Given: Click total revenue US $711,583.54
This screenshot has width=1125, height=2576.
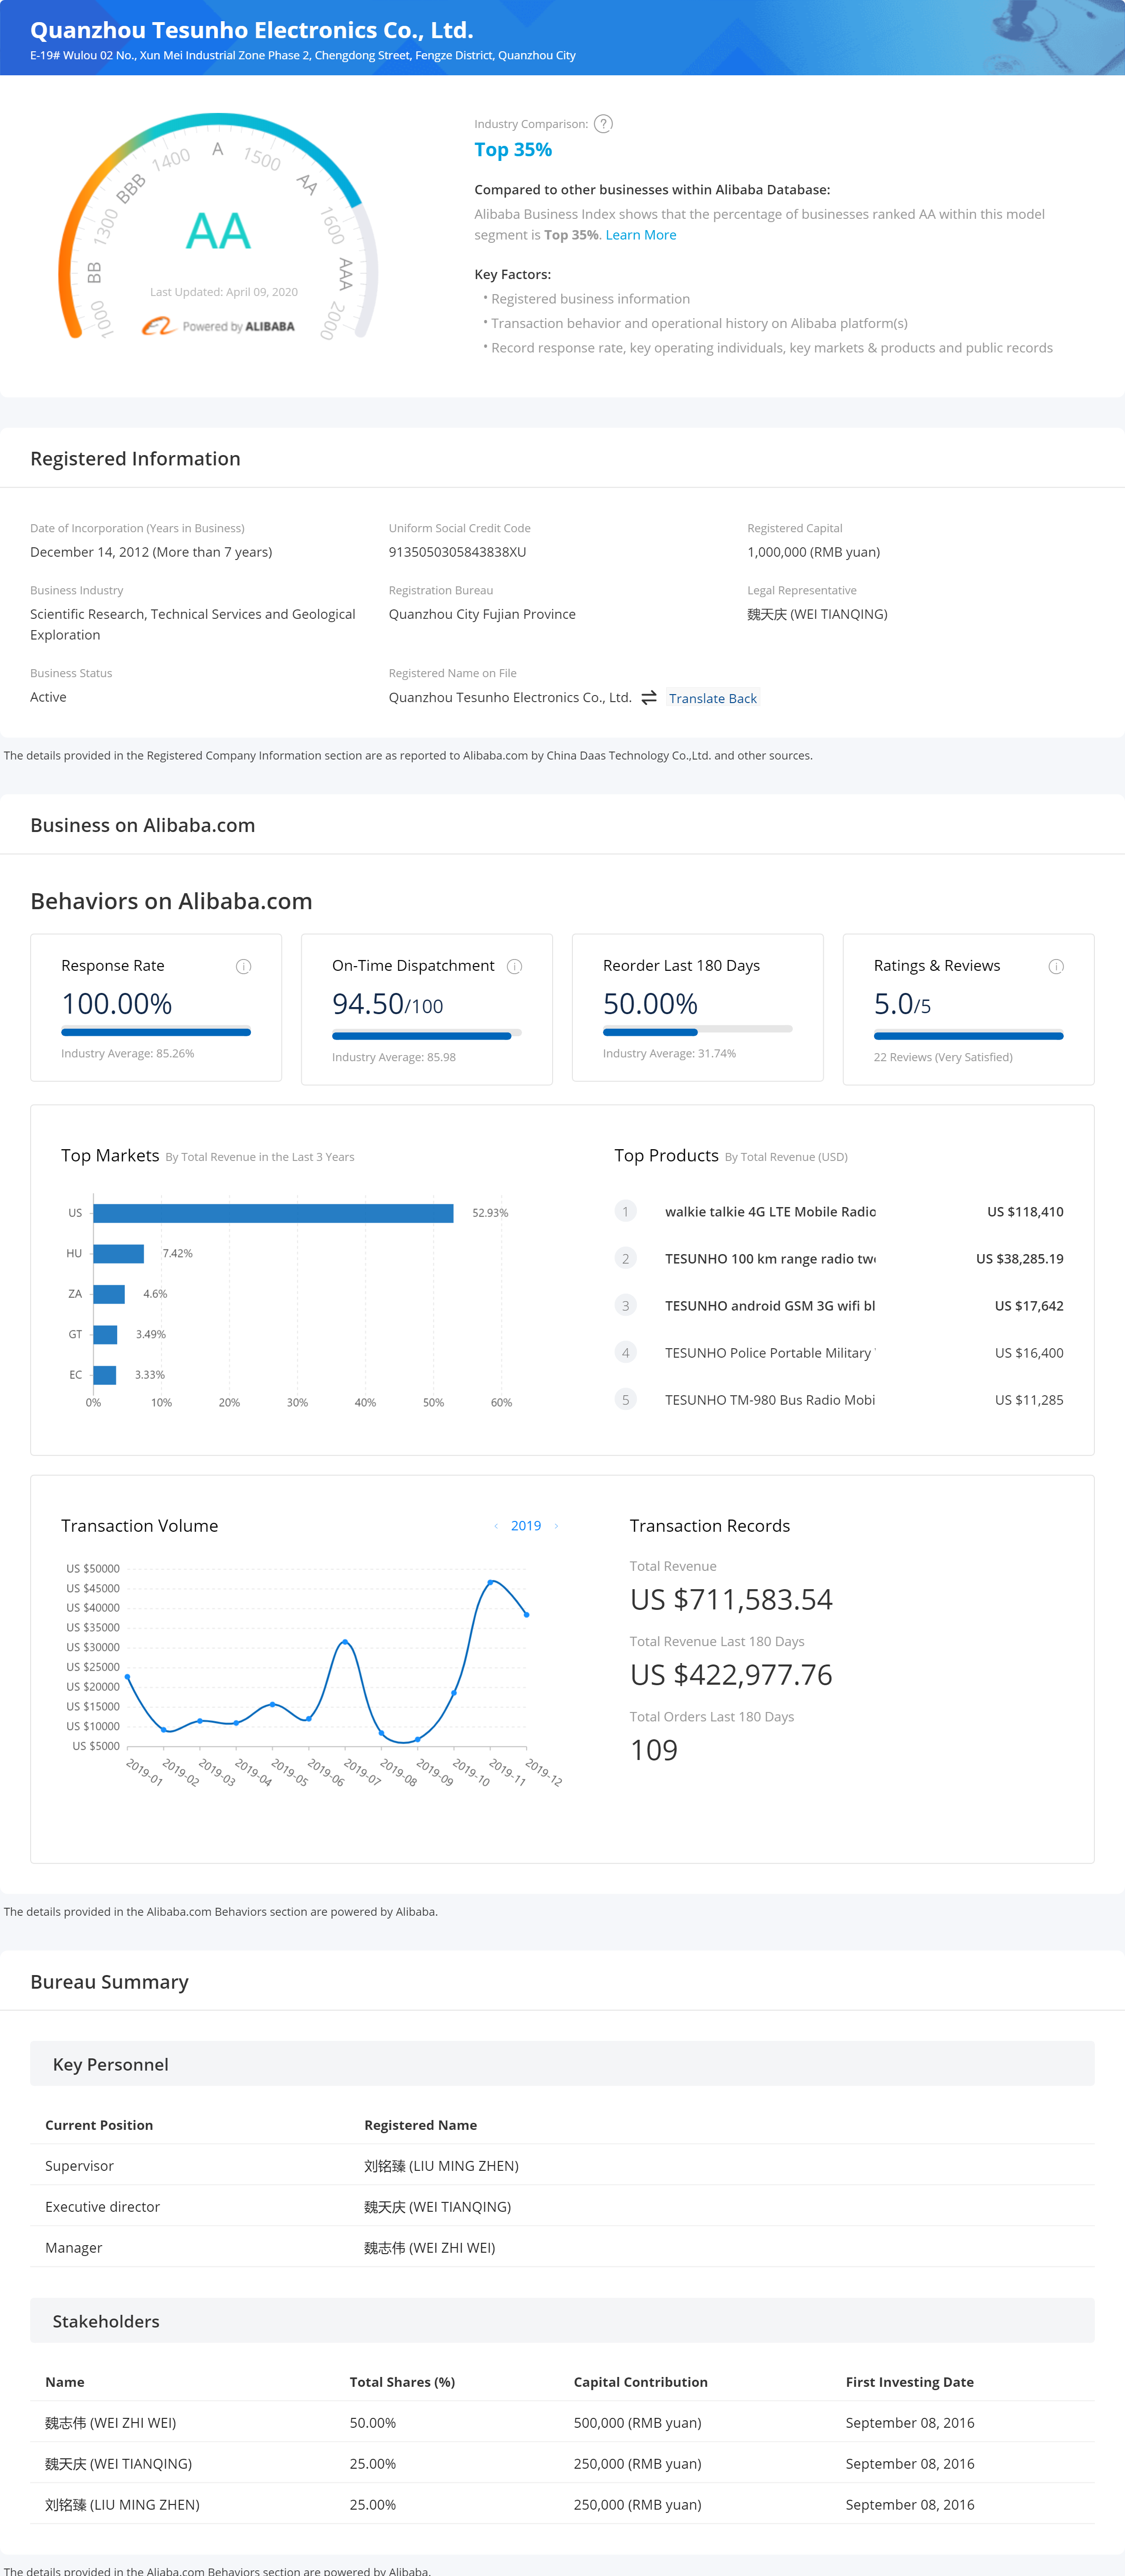Looking at the screenshot, I should (731, 1600).
